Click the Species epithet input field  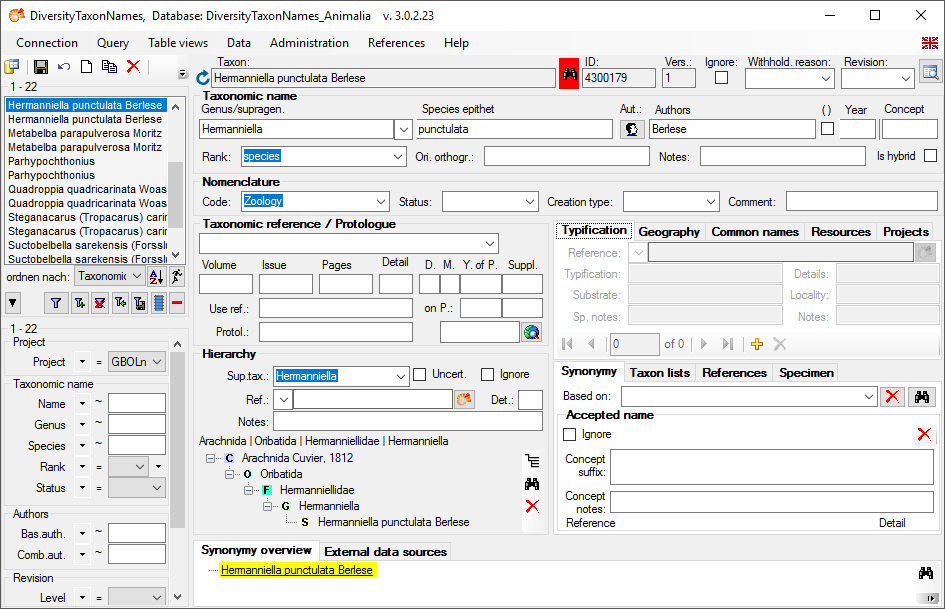[514, 129]
